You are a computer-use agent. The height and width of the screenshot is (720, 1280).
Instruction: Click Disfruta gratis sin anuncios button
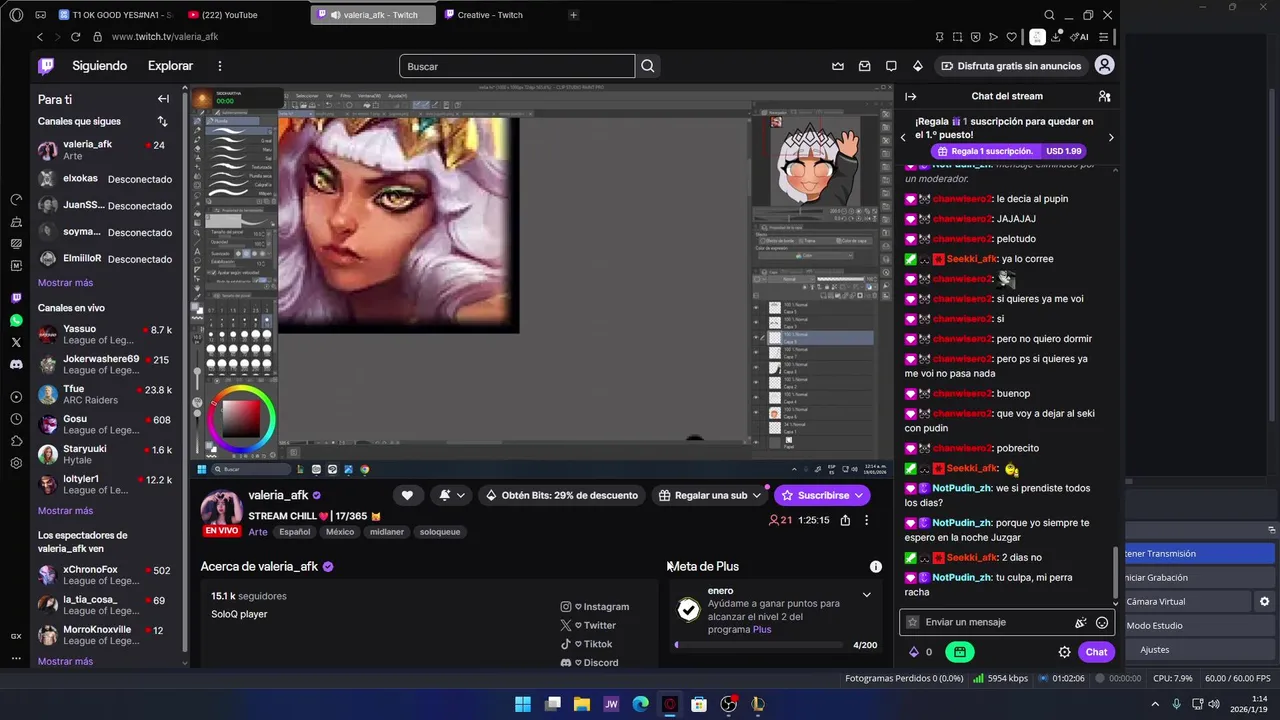coord(1011,66)
